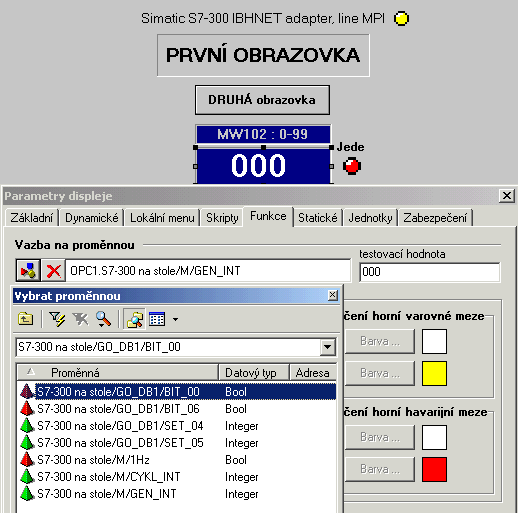
Task: Click white swatch in horní varovné meze
Action: click(434, 341)
